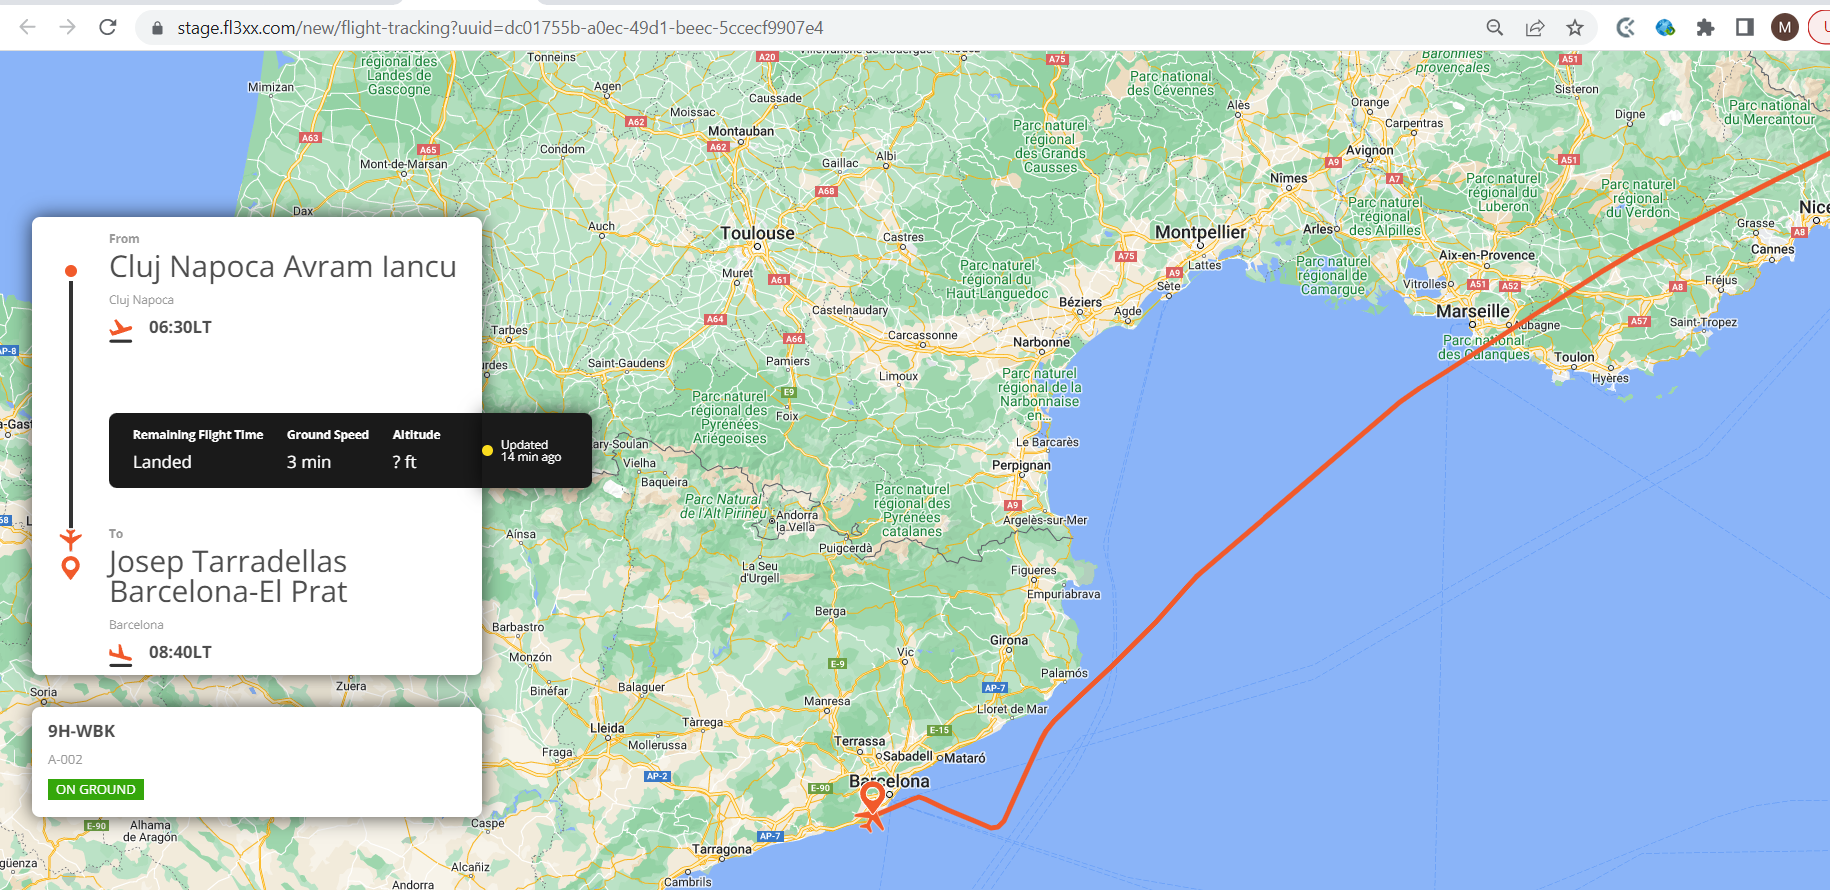Click the Tarragona label on the map
Viewport: 1830px width, 890px height.
(x=722, y=849)
